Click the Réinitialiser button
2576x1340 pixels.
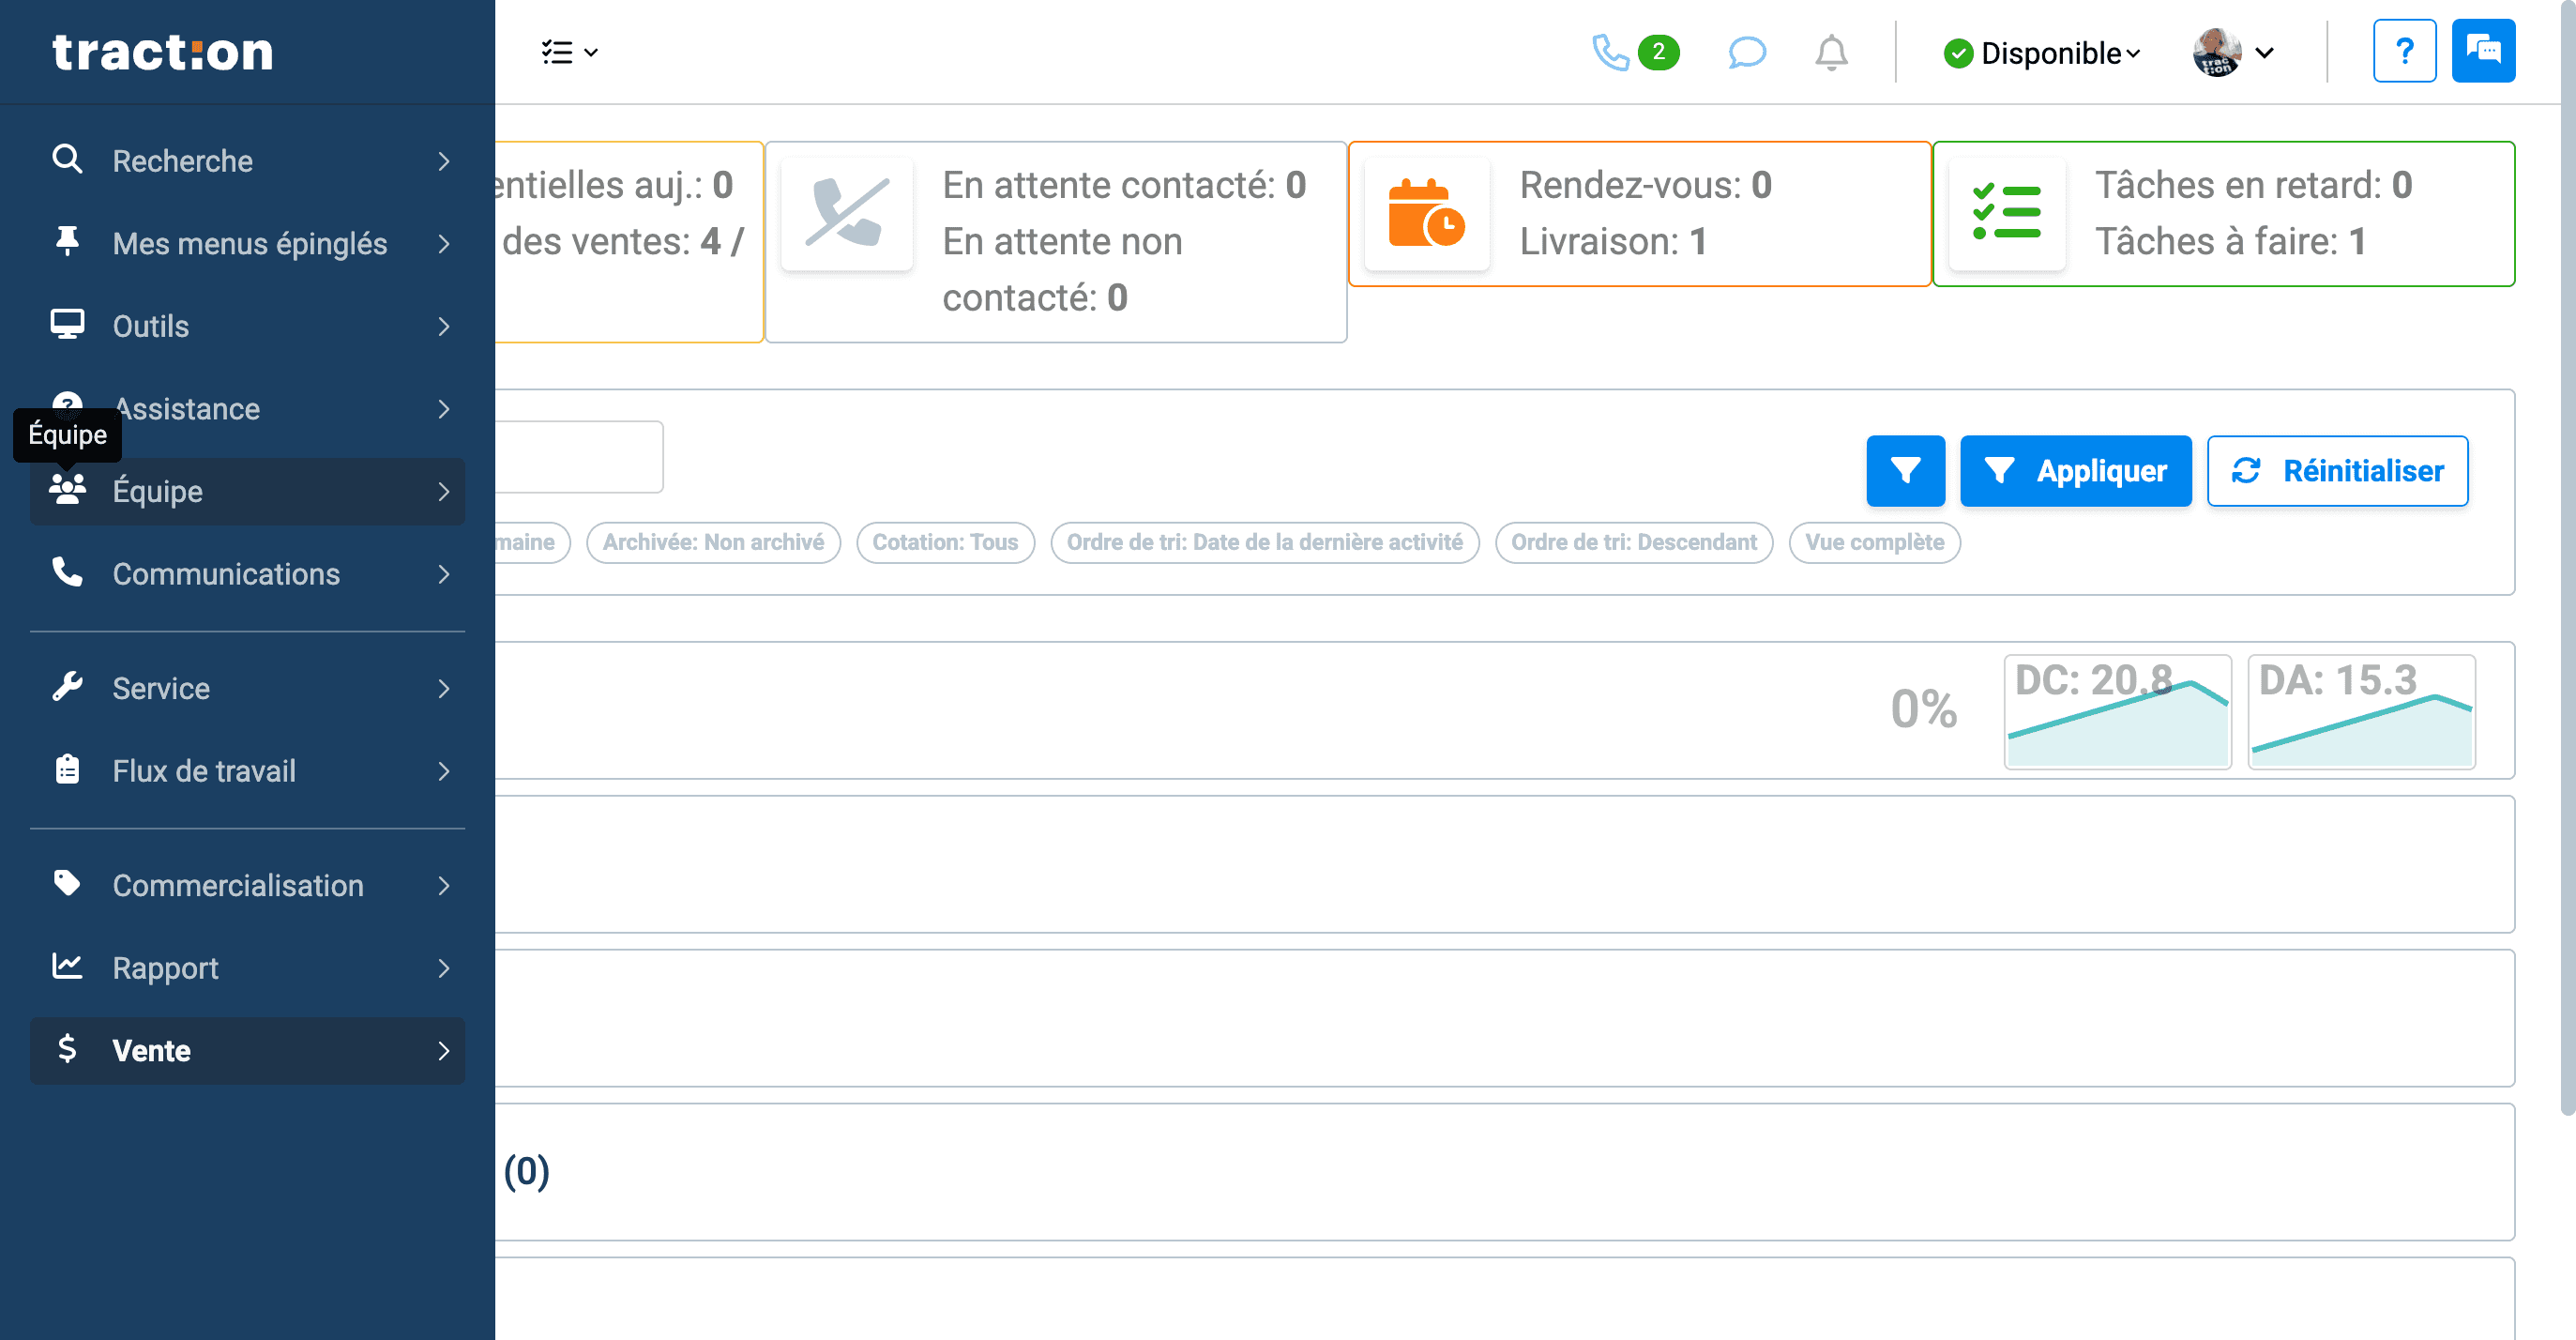point(2337,470)
